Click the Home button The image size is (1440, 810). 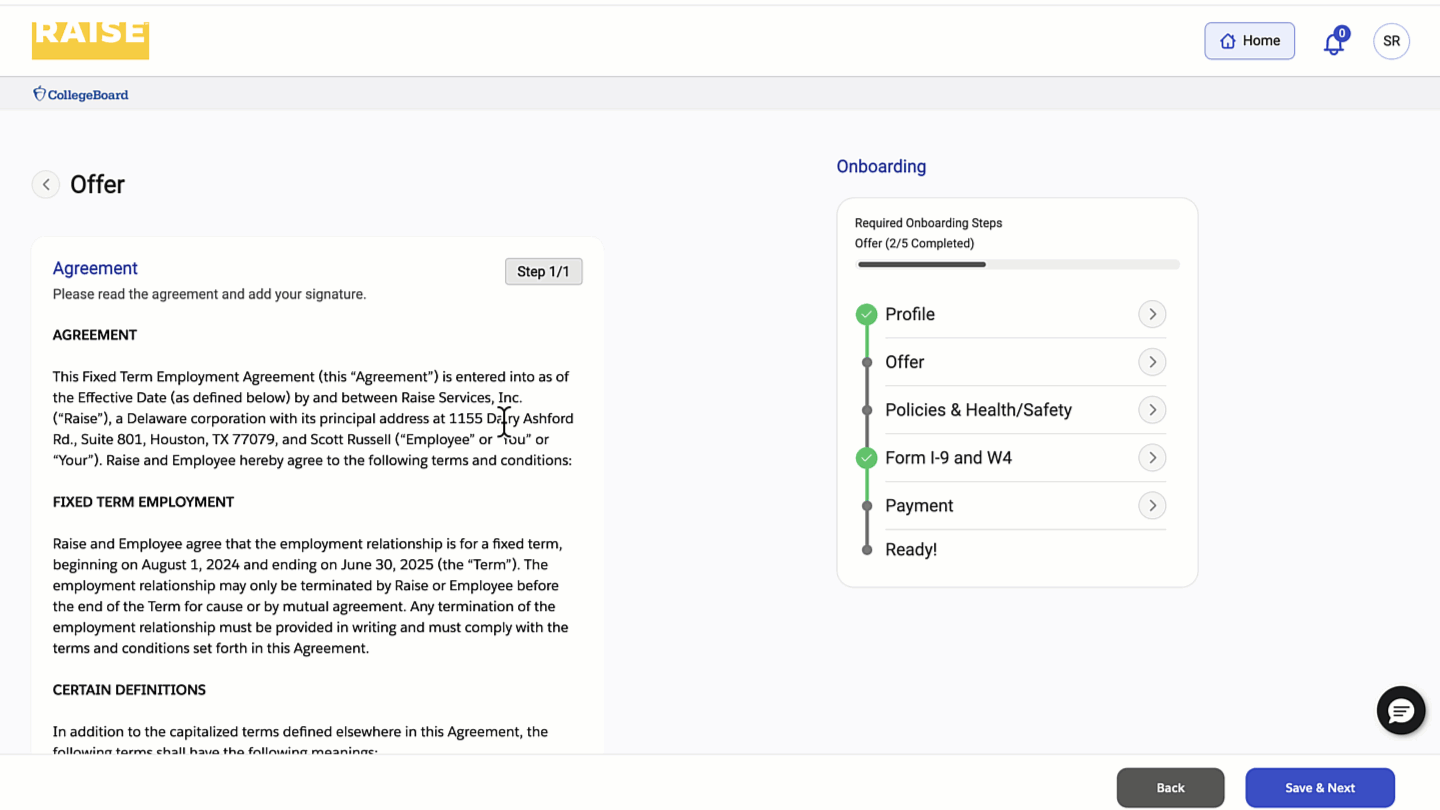pyautogui.click(x=1249, y=41)
